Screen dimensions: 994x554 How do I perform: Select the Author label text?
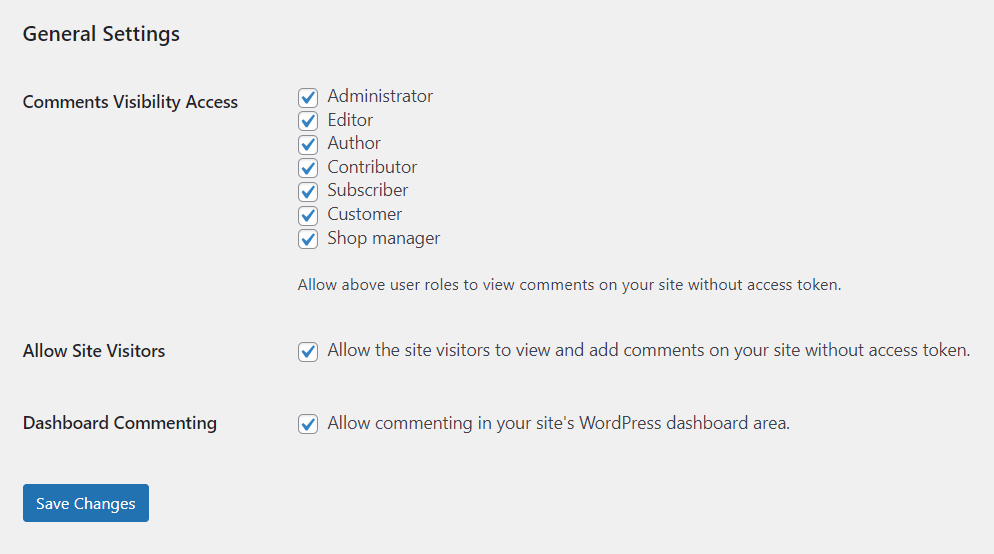tap(354, 143)
